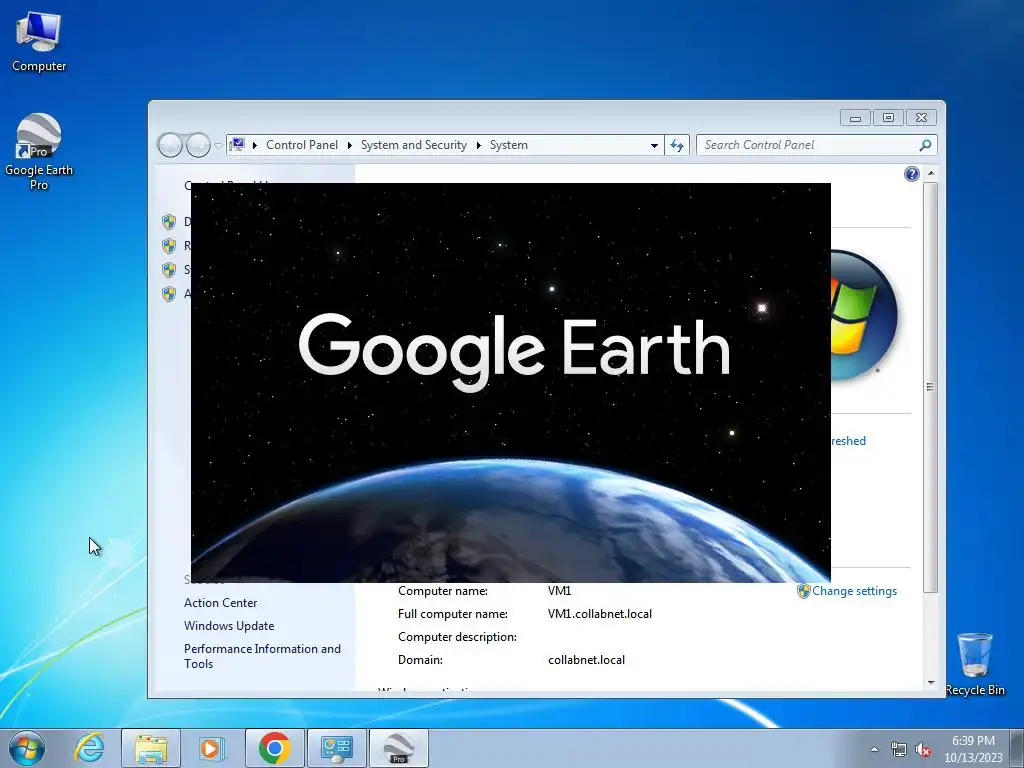Click the Computer name VM1 value

pos(559,591)
